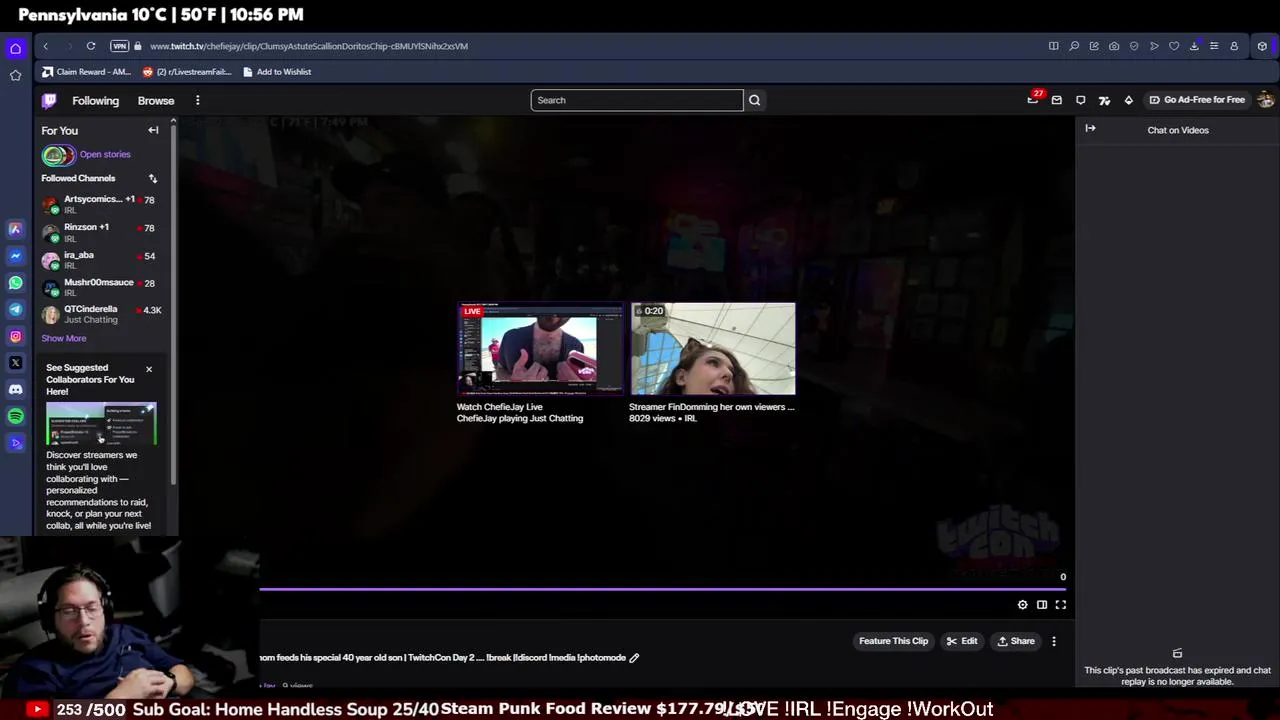Click the search magnifier button
Viewport: 1280px width, 720px height.
(x=755, y=100)
